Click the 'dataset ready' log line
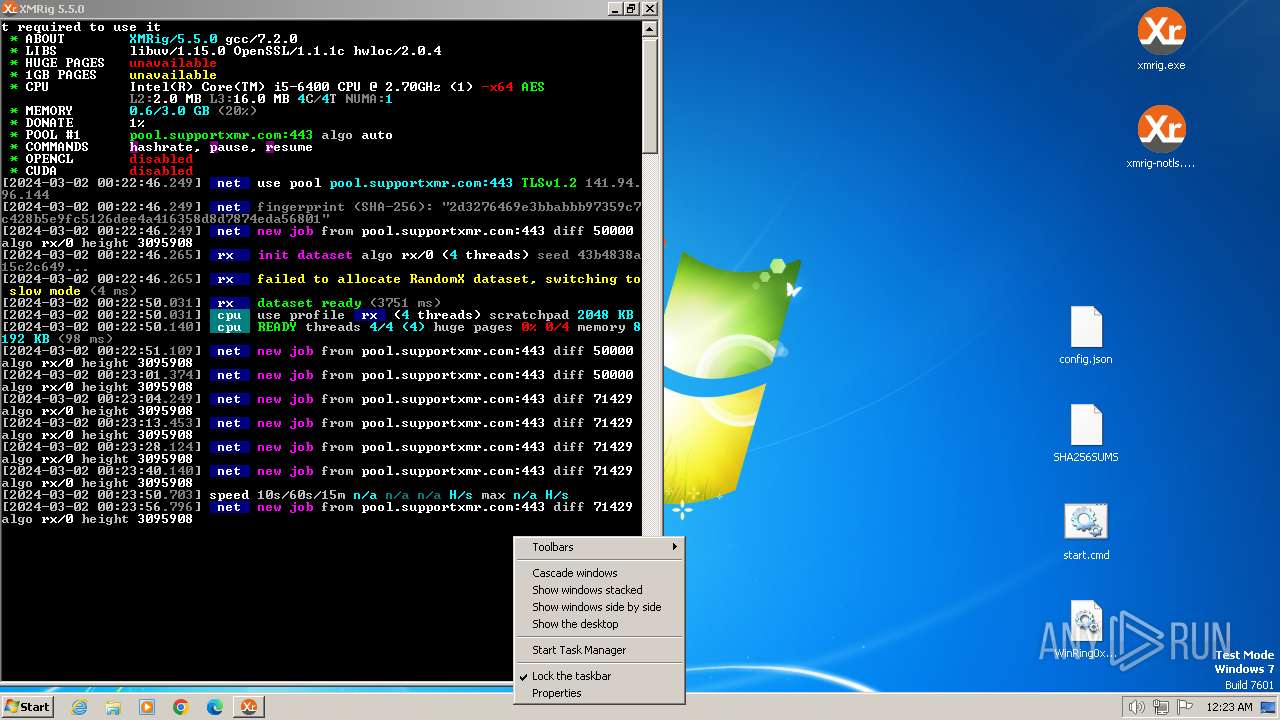Screen dimensions: 1280x720 click(x=221, y=303)
